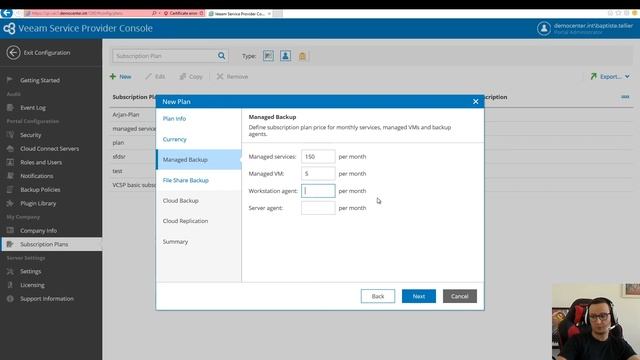The height and width of the screenshot is (360, 640).
Task: Click the Exit Configuration back arrow icon
Action: click(13, 53)
